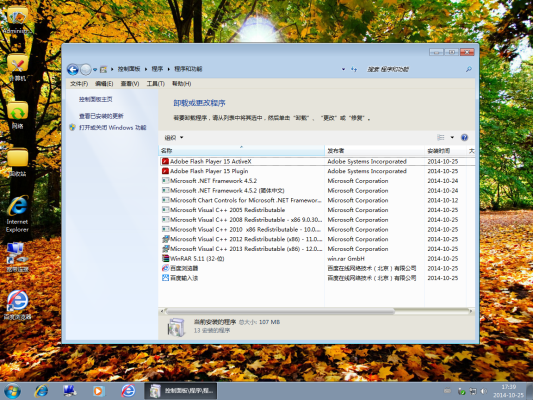
Task: Click the shield icon beside Windows features link
Action: [x=72, y=127]
